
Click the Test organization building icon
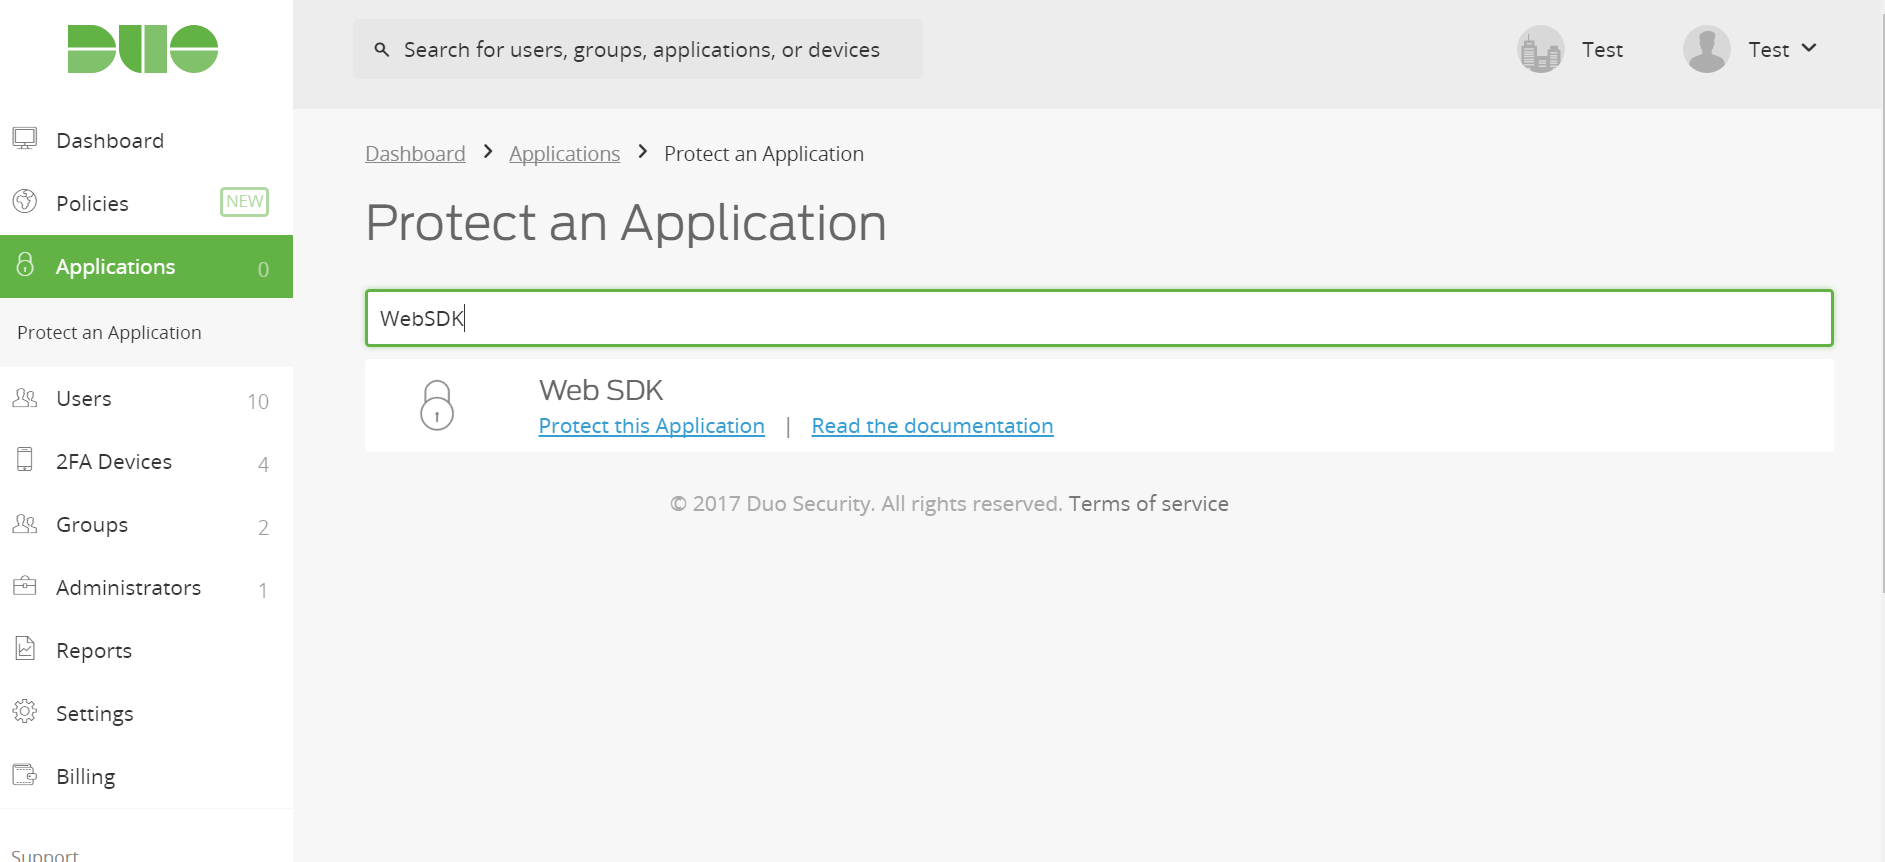(1540, 49)
